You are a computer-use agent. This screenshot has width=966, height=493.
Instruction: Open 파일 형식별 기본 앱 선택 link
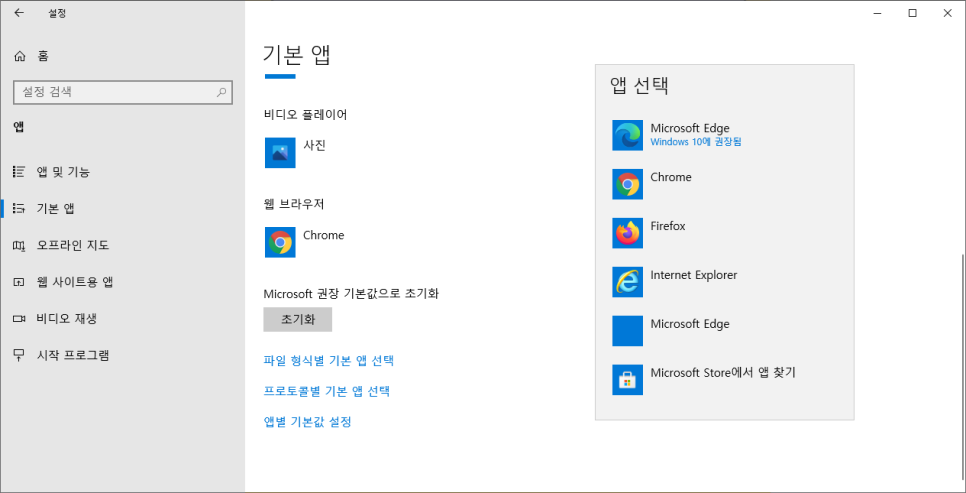(x=328, y=361)
